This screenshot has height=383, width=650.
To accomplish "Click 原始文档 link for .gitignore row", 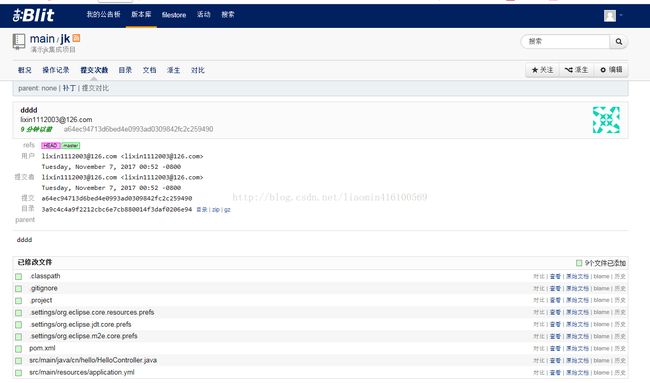I will [577, 288].
